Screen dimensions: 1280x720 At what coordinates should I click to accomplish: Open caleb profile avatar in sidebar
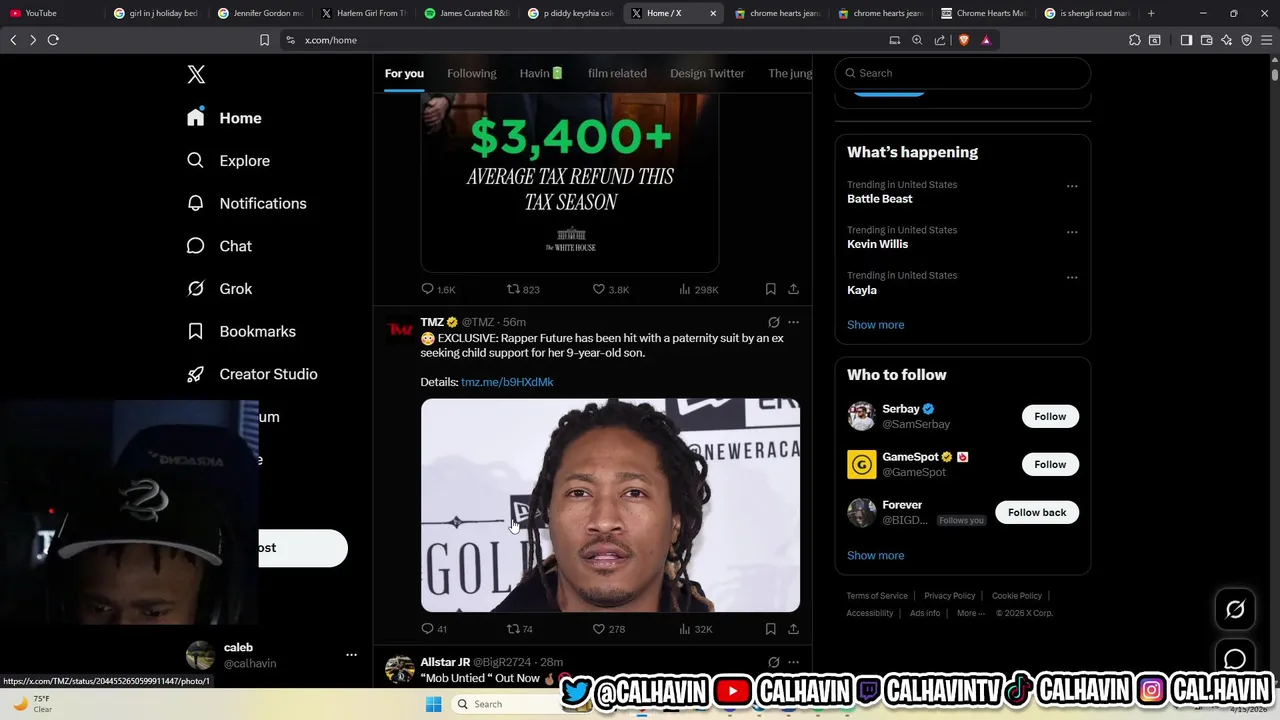coord(200,655)
